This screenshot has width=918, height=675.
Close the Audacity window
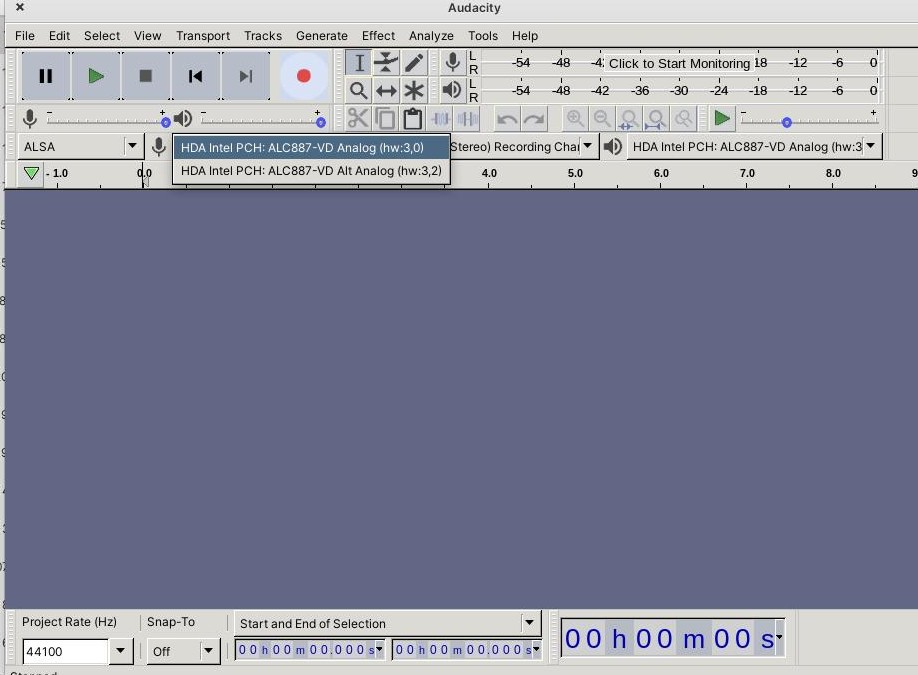click(x=19, y=7)
